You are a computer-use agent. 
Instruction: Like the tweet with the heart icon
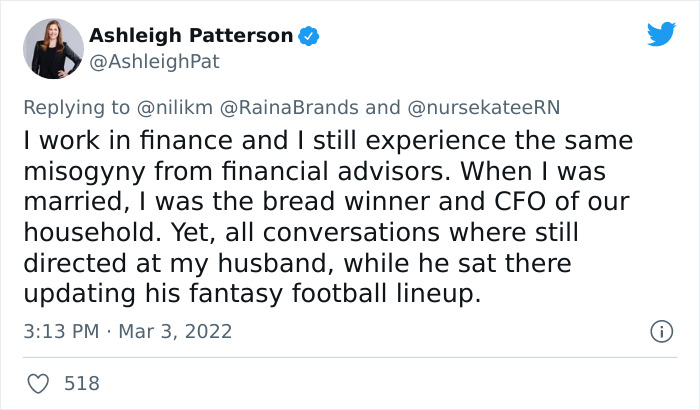(39, 383)
